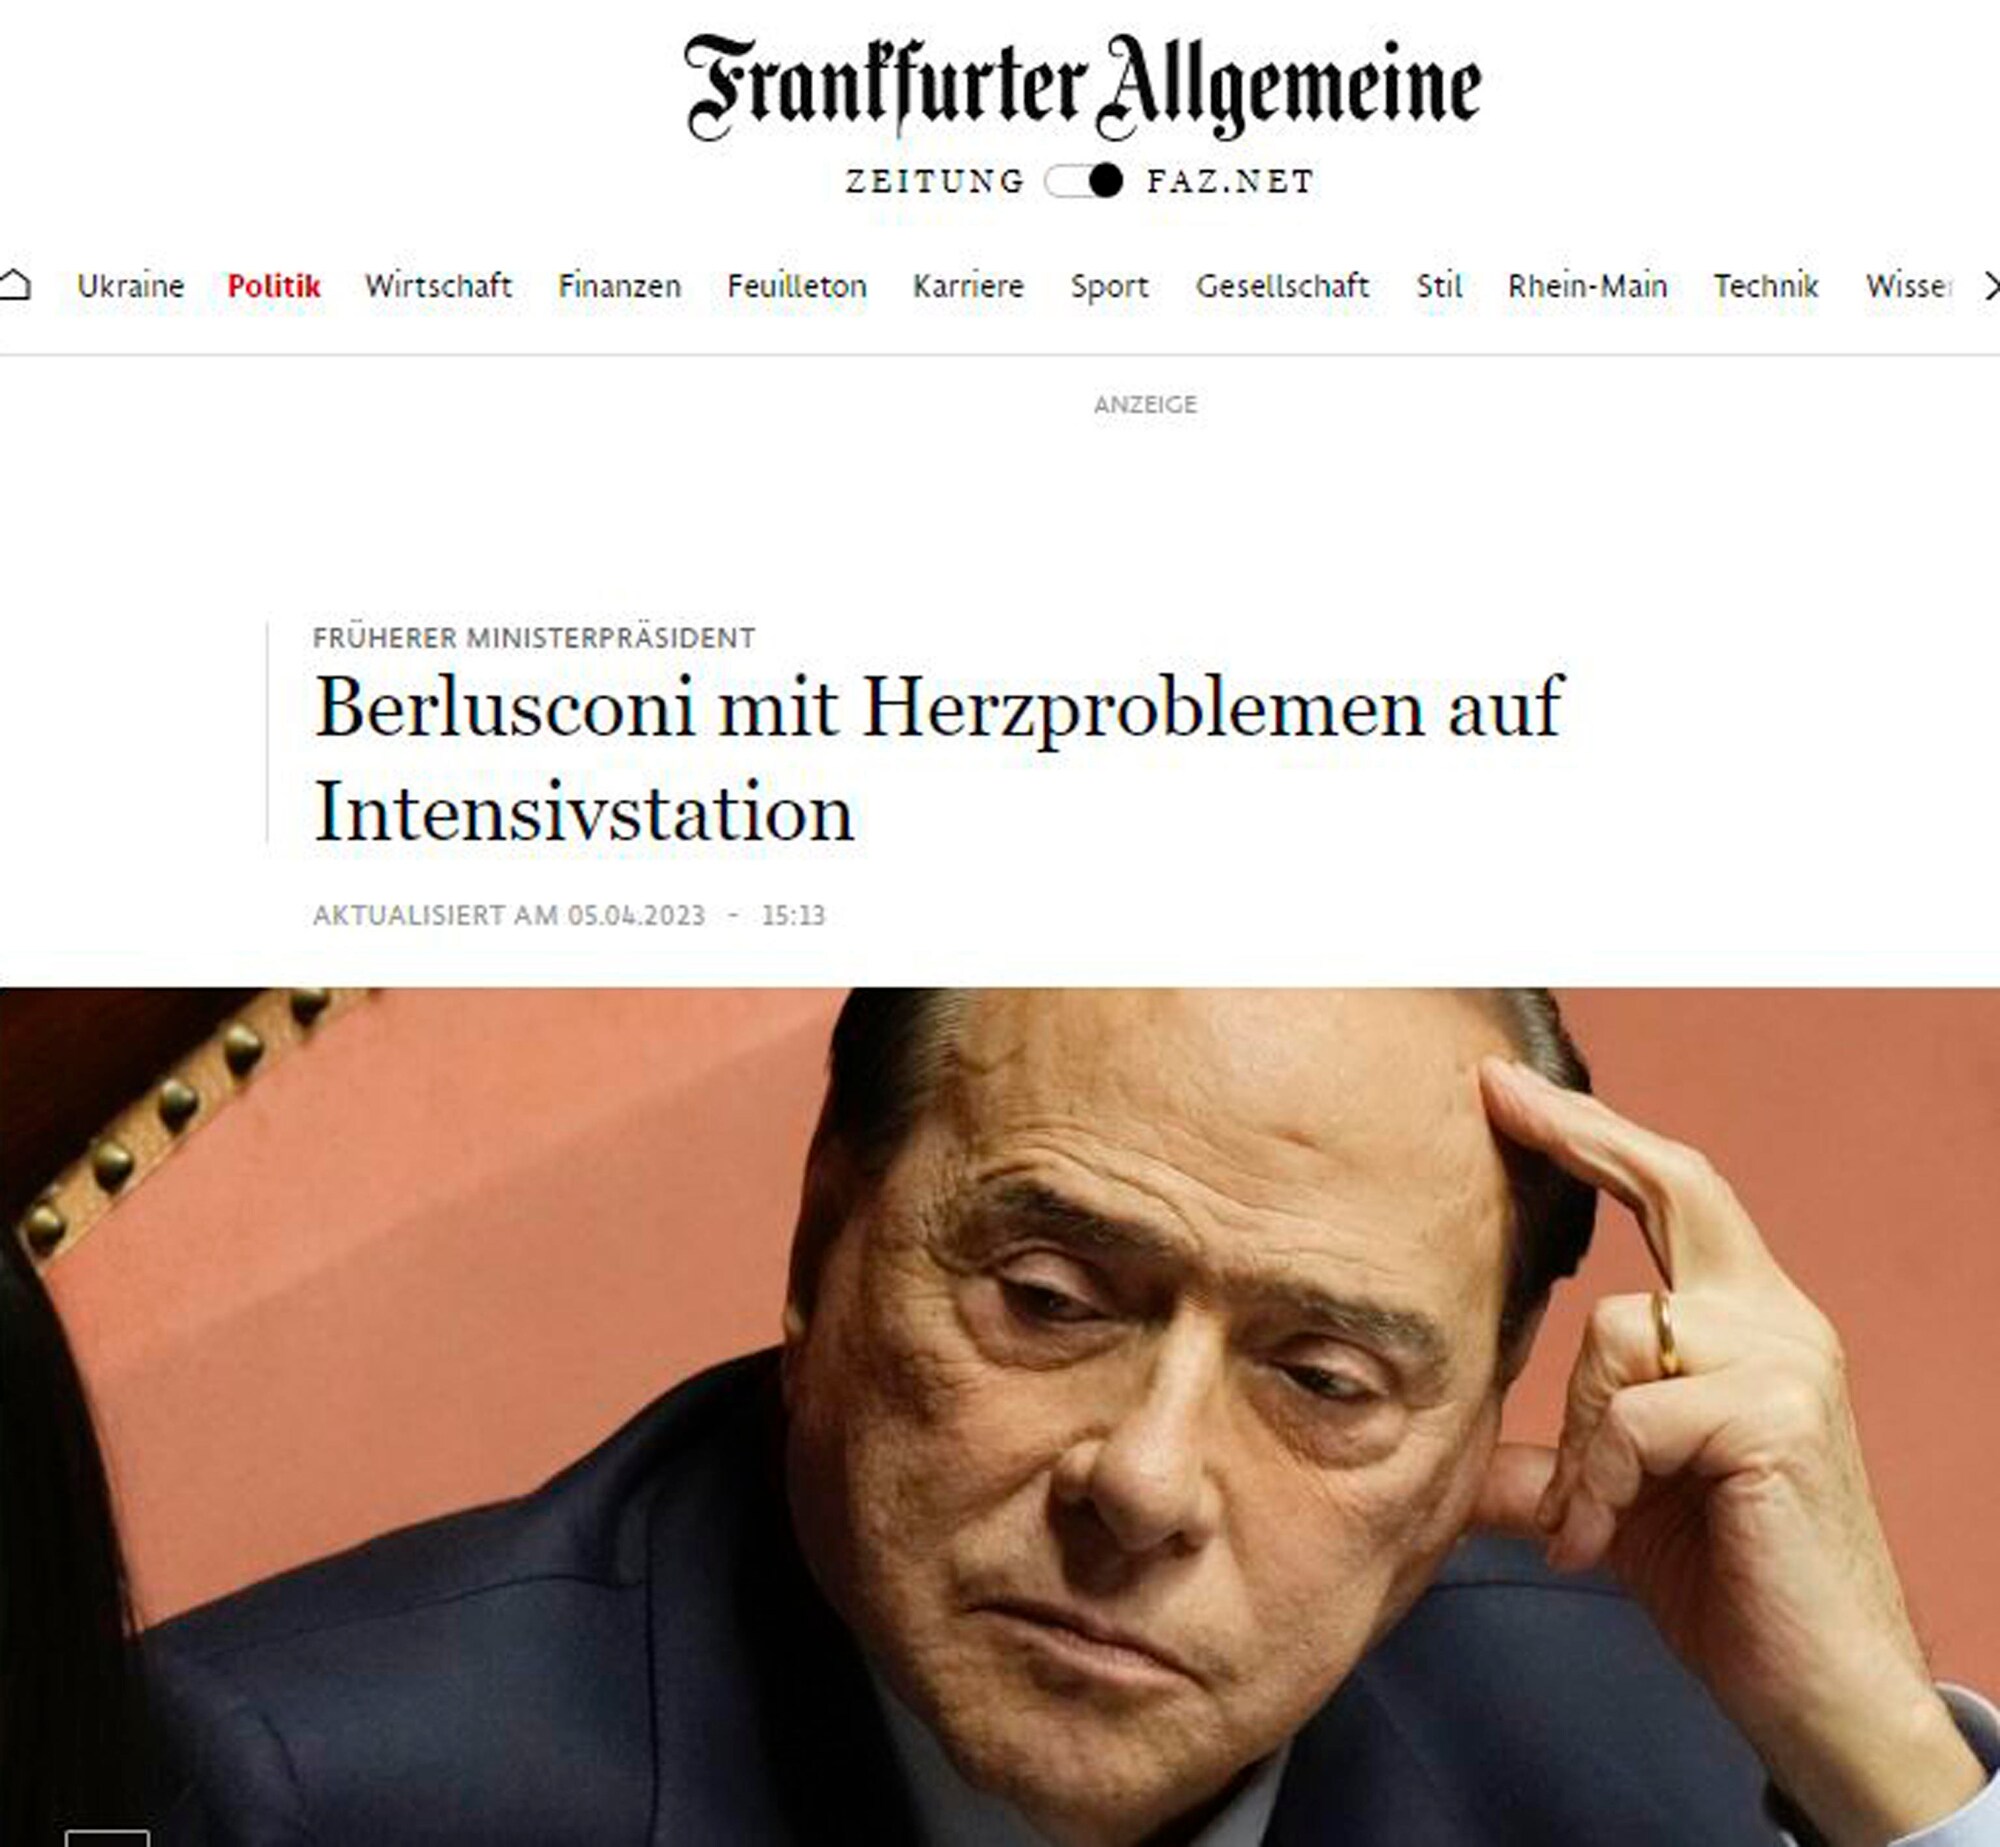Viewport: 2000px width, 1847px height.
Task: Click the image overlay icon at photo's bottom-left
Action: [x=107, y=1836]
